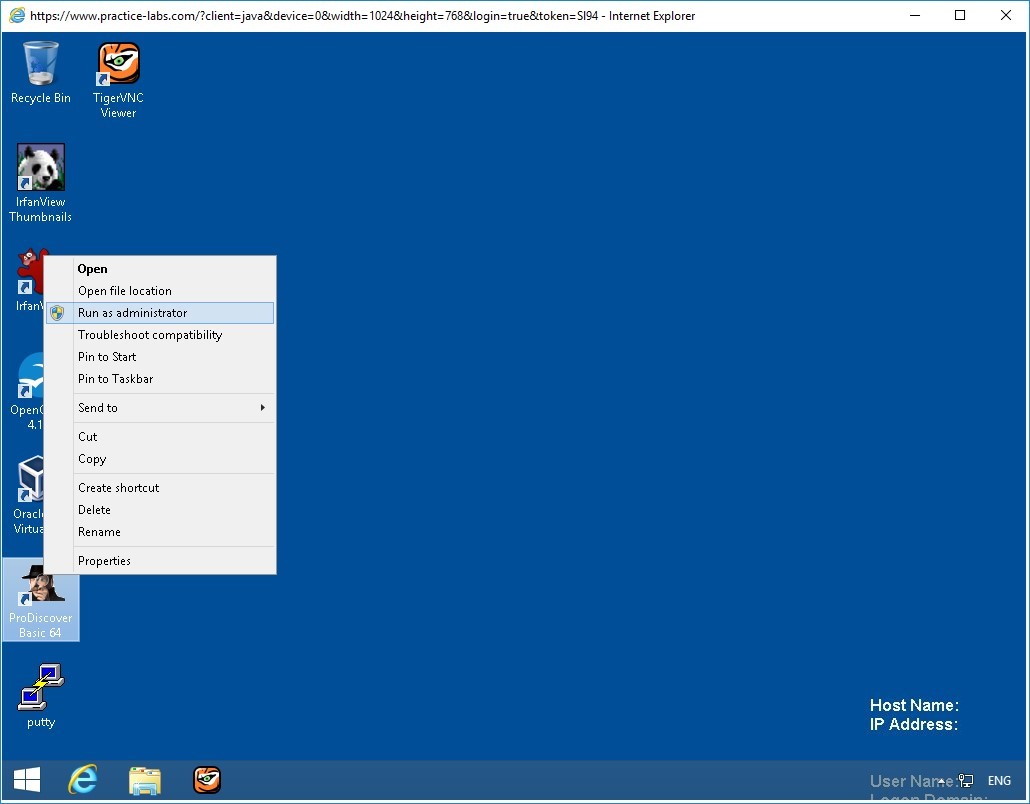The image size is (1030, 804).
Task: Choose Open in the context menu
Action: (x=160, y=269)
